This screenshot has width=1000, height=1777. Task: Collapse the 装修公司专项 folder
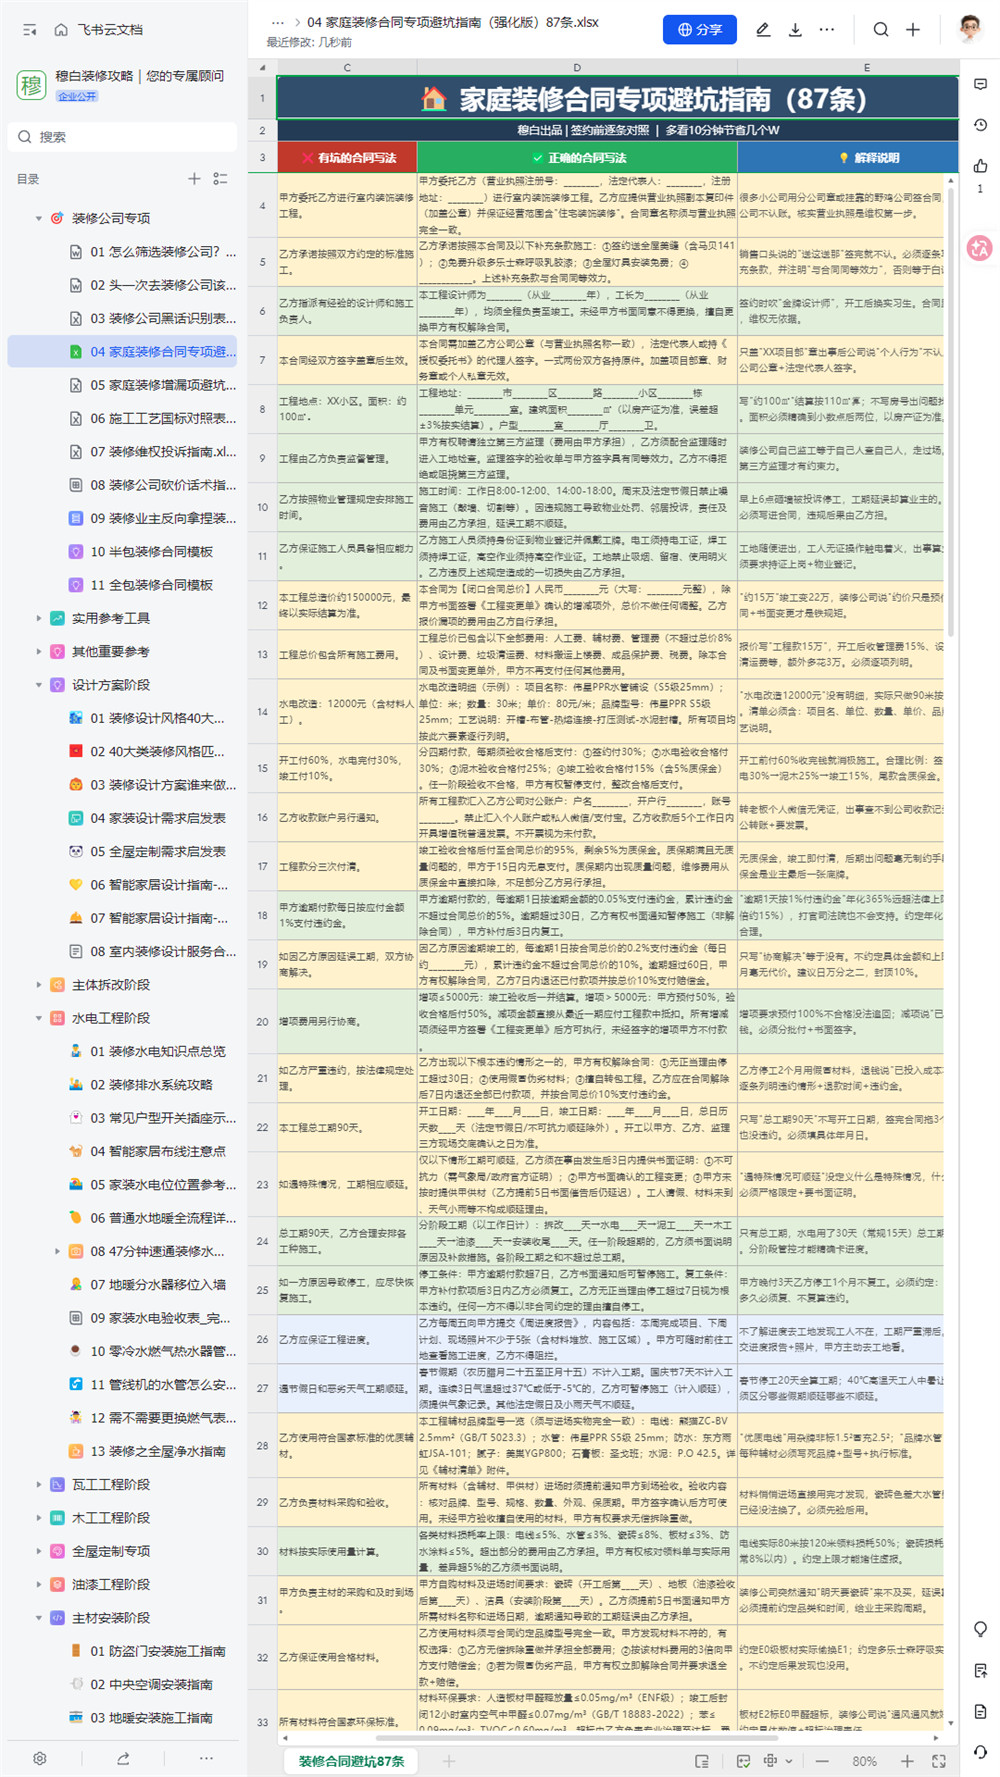tap(39, 218)
